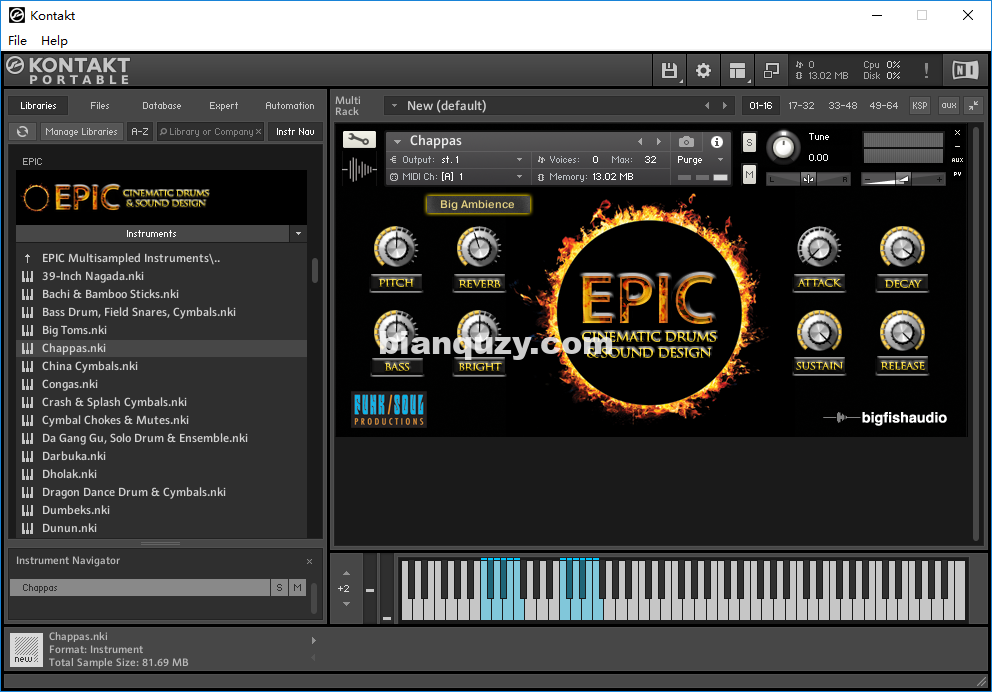Open the Instruments dropdown arrow in library
The image size is (992, 692).
click(298, 233)
